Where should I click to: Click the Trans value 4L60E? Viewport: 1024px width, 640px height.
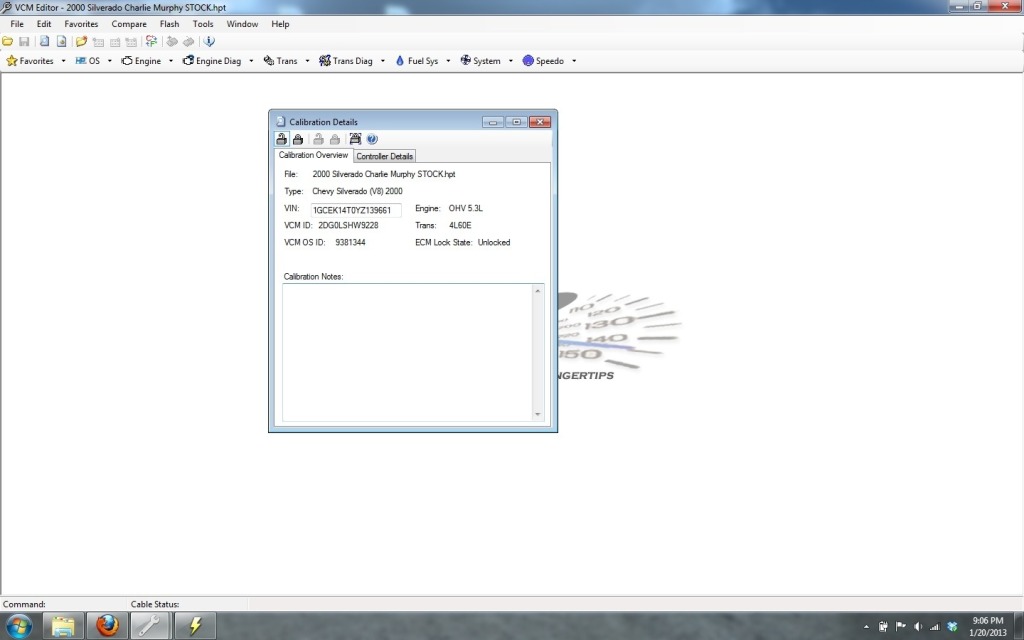click(460, 225)
